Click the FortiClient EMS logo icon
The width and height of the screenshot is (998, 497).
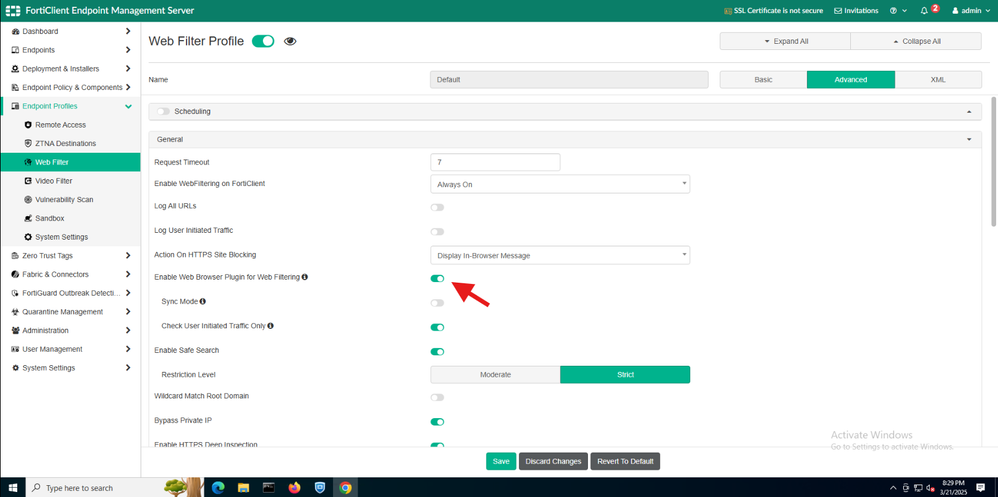click(13, 11)
